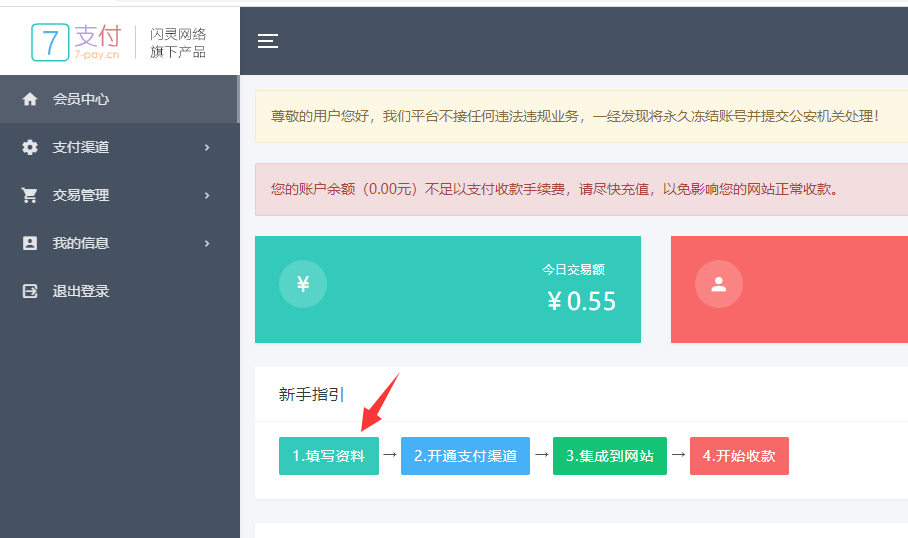
Task: Expand the 交易管理 submenu chevron
Action: click(207, 195)
